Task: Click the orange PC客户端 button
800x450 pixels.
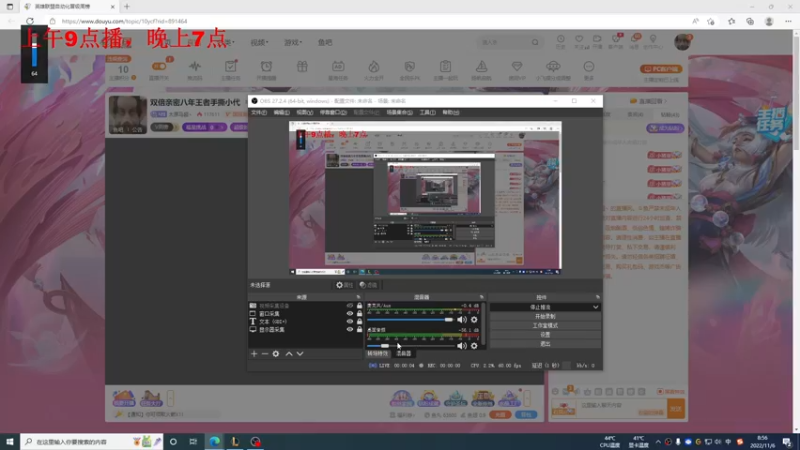Action: (x=661, y=69)
